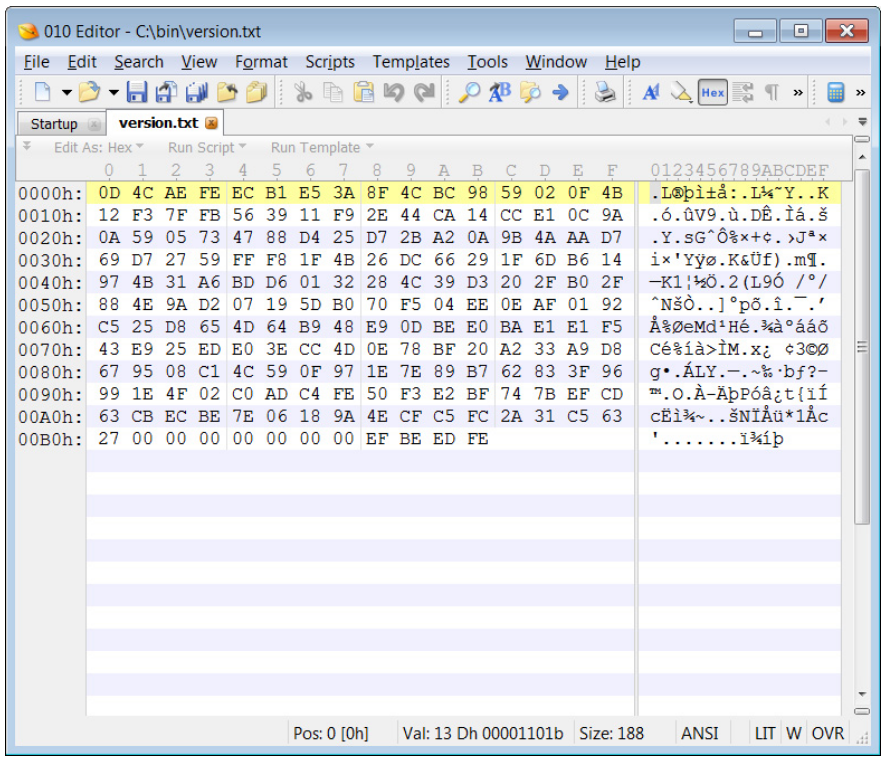Click the Find in Files icon
Viewport: 888px width, 759px height.
pyautogui.click(x=530, y=92)
